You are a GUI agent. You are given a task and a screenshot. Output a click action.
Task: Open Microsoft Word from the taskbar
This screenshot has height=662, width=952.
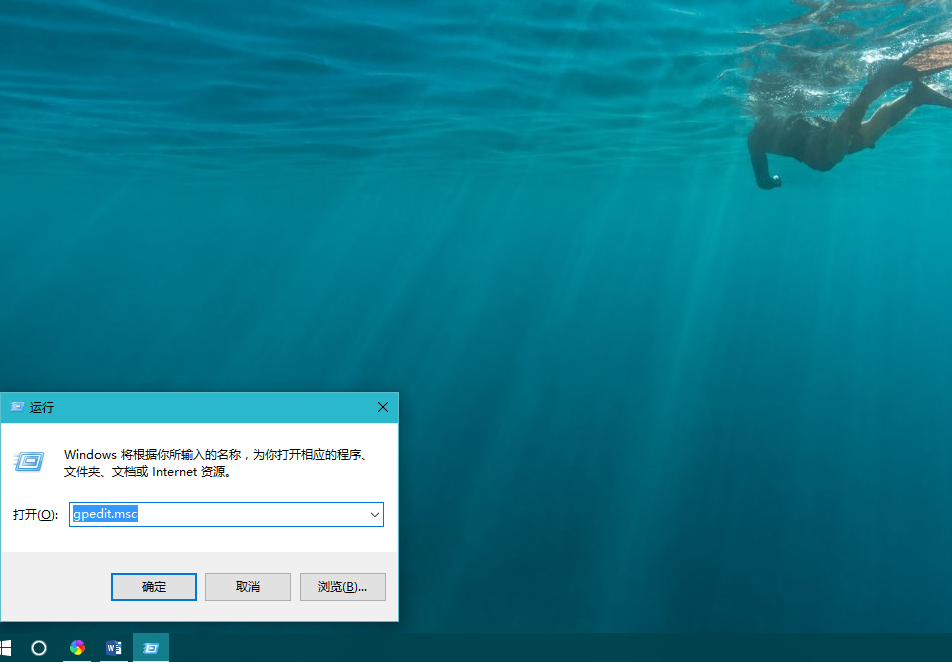point(113,648)
